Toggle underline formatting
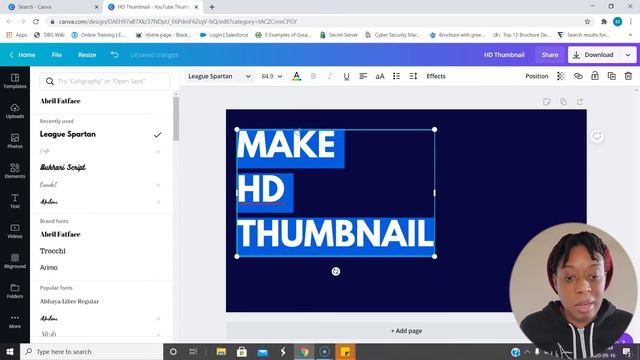 point(346,76)
